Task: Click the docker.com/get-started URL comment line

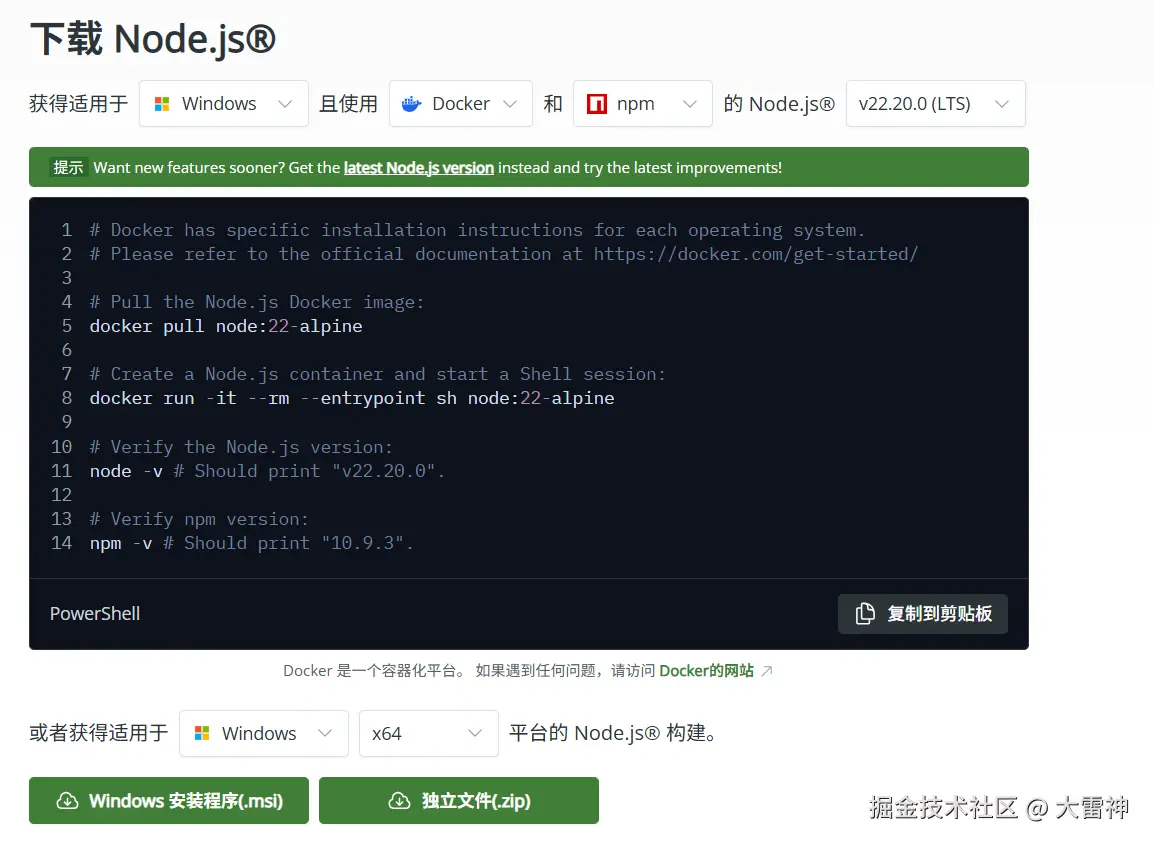Action: (x=504, y=254)
